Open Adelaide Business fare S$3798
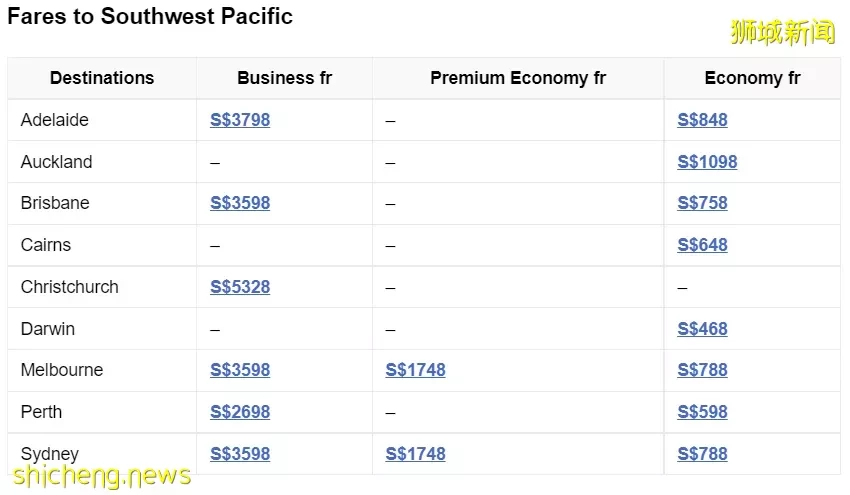The image size is (850, 495). (240, 120)
